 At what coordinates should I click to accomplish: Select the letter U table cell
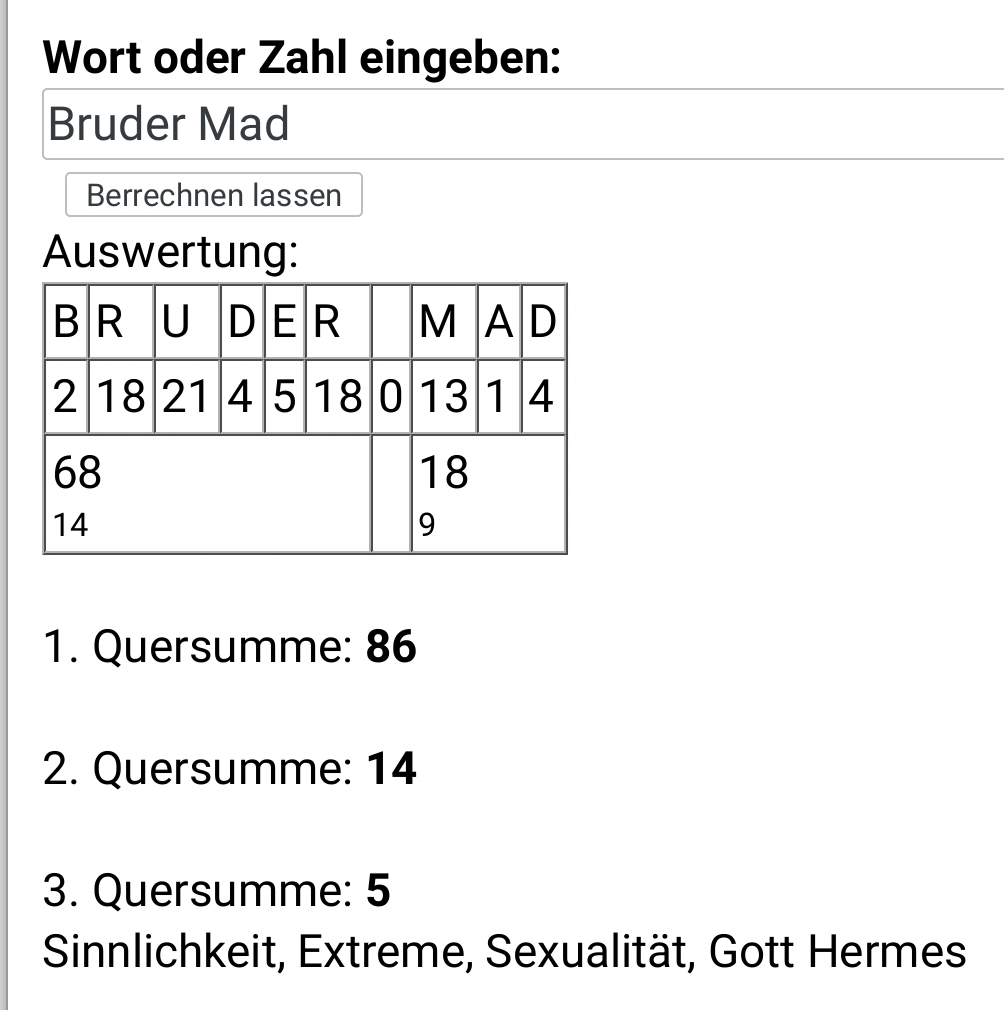click(x=187, y=321)
